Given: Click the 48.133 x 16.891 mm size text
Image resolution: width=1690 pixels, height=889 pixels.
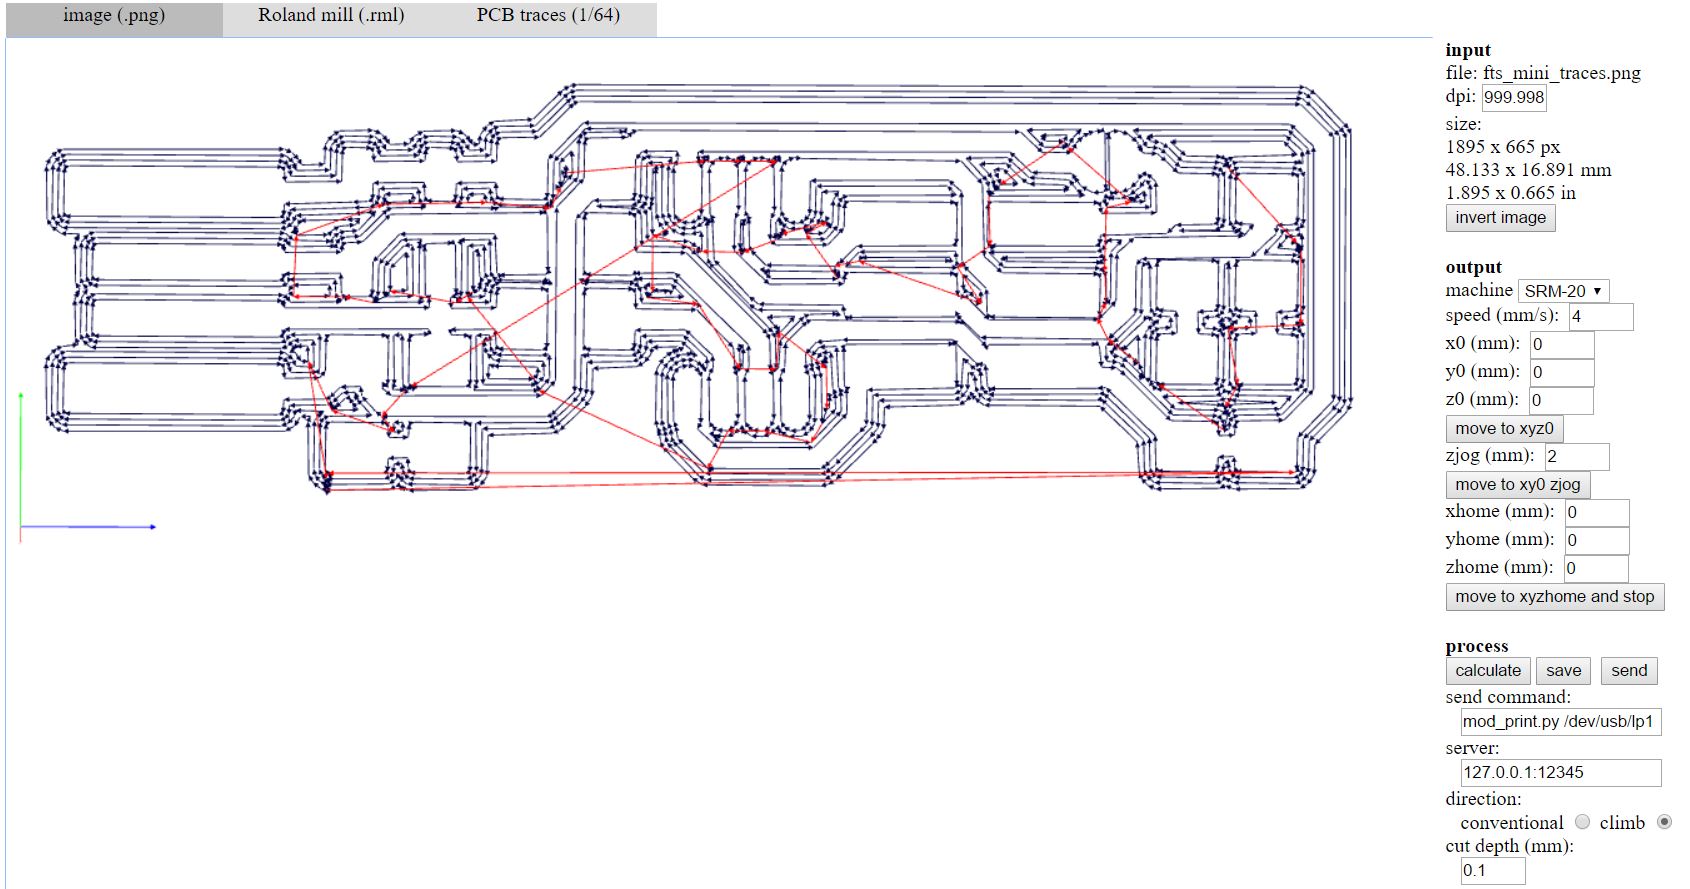Looking at the screenshot, I should tap(1528, 170).
